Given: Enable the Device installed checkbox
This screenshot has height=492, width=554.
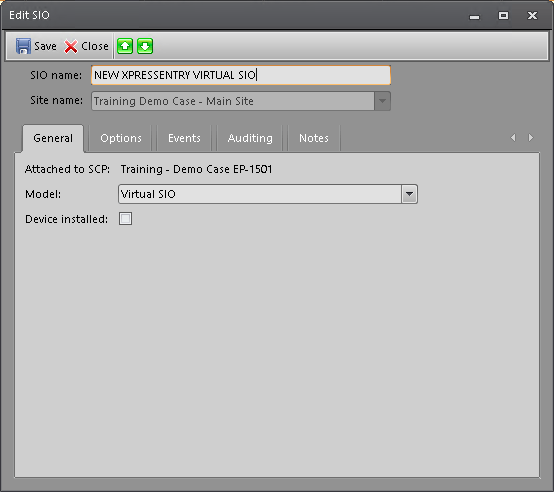Looking at the screenshot, I should (x=125, y=219).
